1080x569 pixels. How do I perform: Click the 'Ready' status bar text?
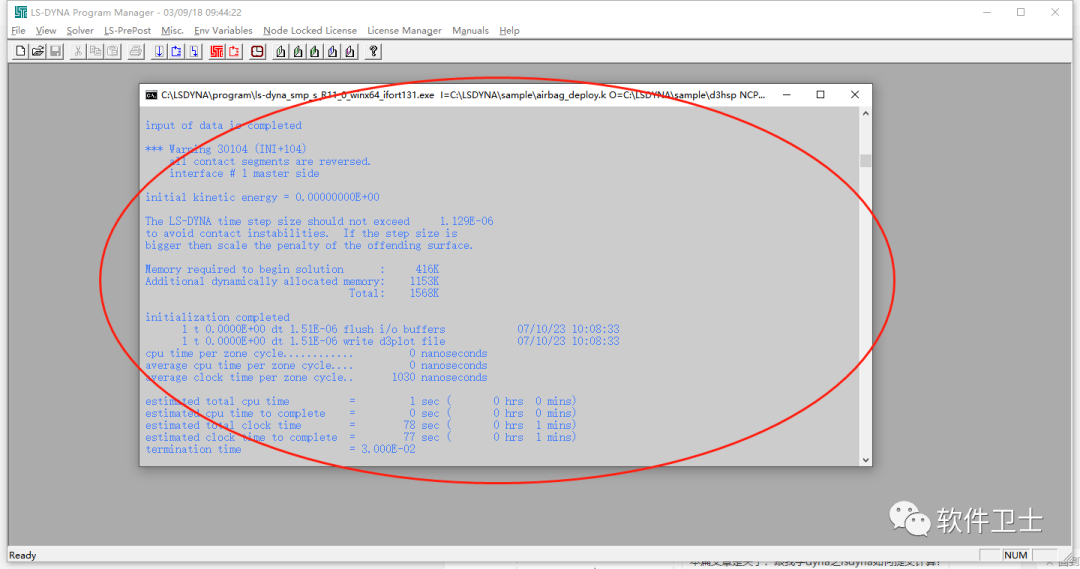click(x=23, y=555)
